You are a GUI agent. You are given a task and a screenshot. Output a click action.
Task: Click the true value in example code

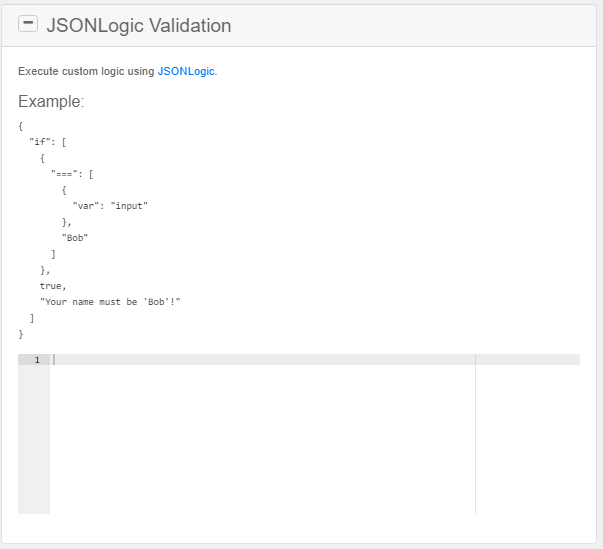53,286
